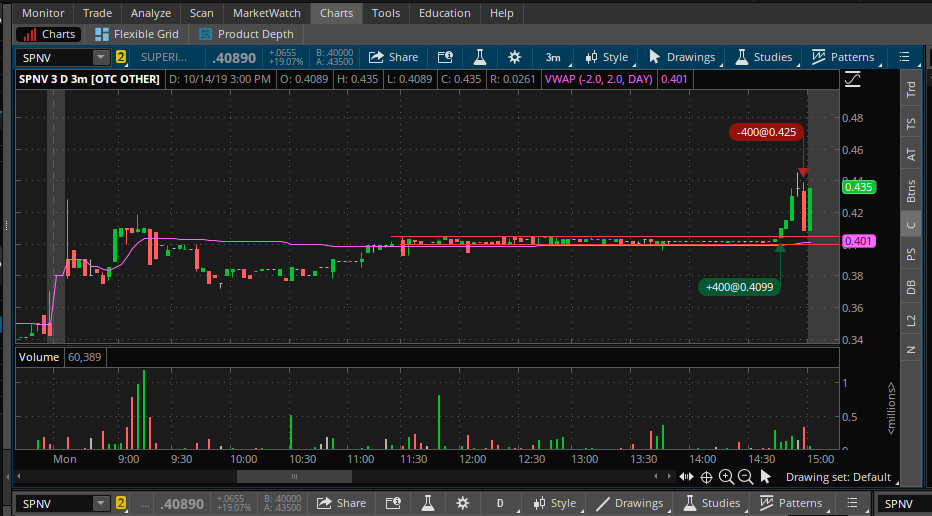
Task: Select the pointer arrow tool under chart
Action: (x=766, y=477)
